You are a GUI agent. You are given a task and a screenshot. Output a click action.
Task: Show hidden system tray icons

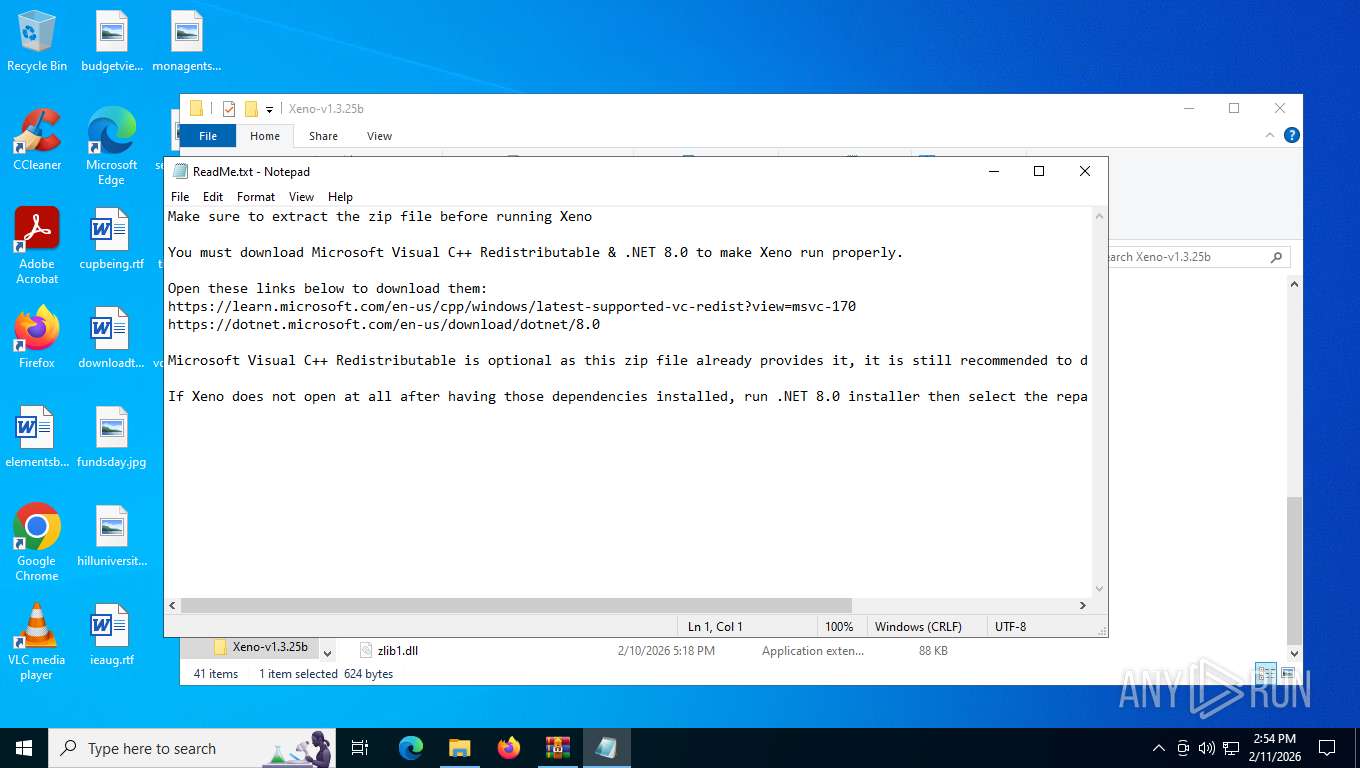(x=1159, y=748)
